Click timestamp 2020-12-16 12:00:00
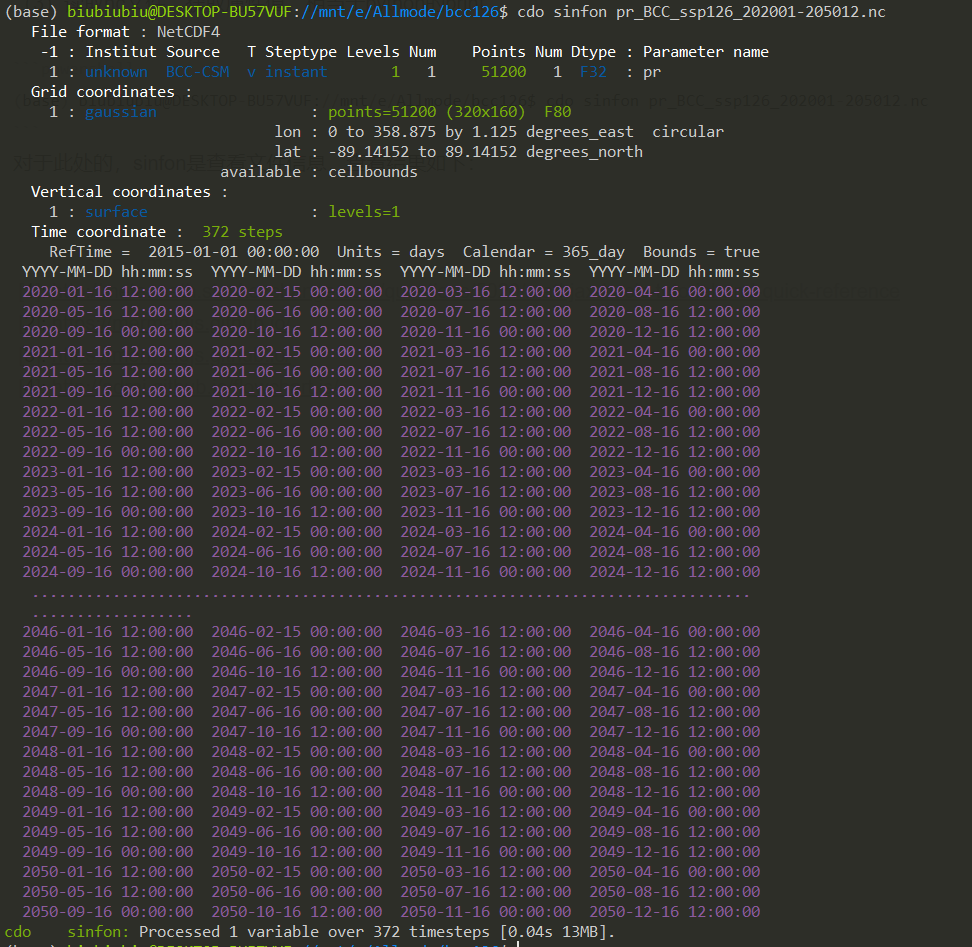The width and height of the screenshot is (972, 947). [674, 332]
